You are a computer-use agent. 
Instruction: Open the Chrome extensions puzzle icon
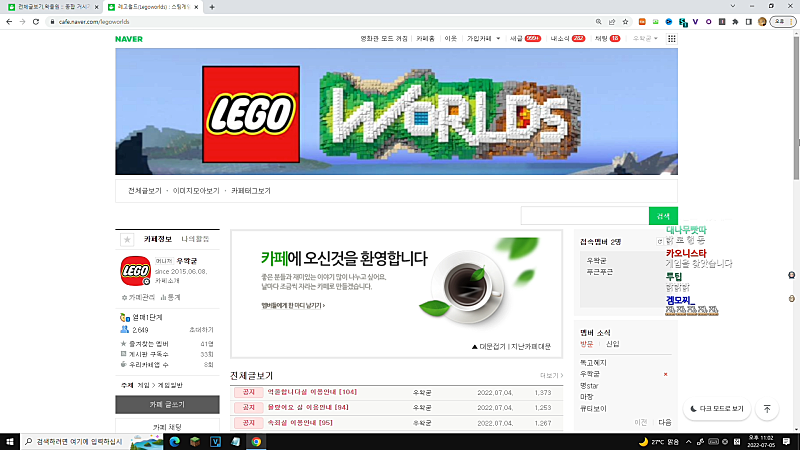coord(735,21)
